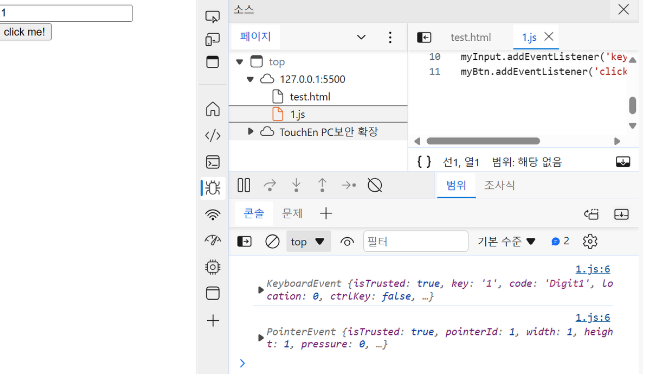
Task: Click the step out function arrow
Action: point(322,185)
